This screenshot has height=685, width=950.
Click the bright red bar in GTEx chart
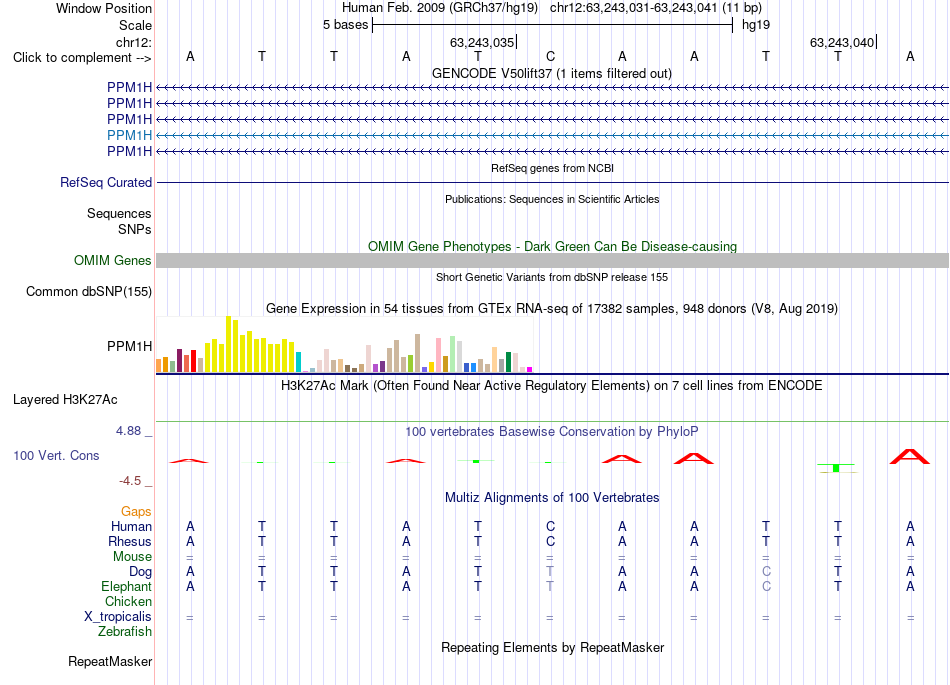point(193,360)
